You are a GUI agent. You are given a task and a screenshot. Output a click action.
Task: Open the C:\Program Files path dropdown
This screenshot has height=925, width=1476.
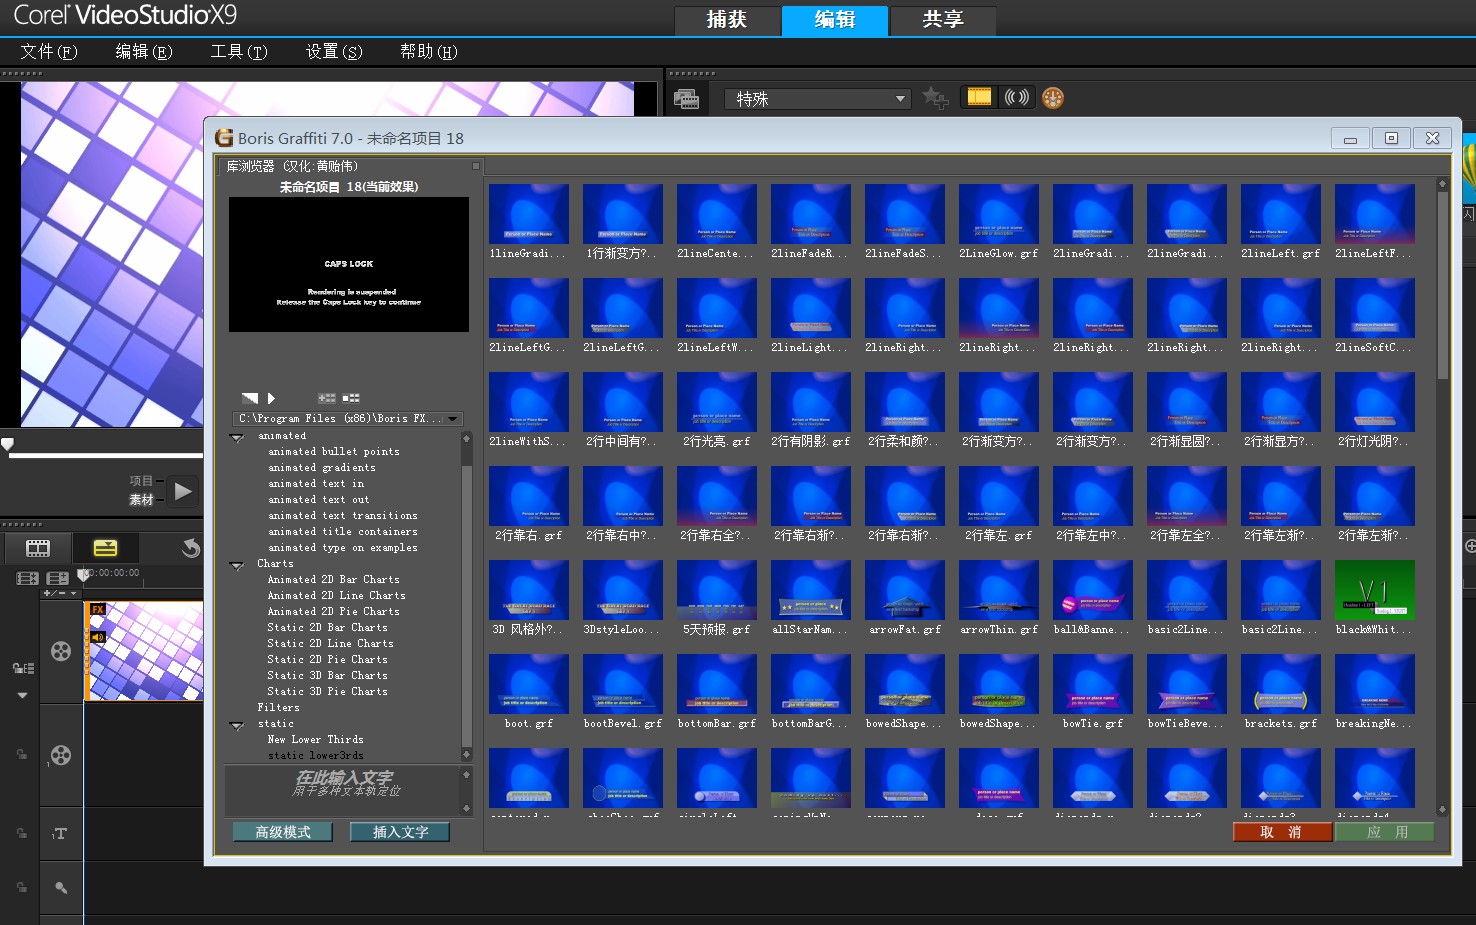pyautogui.click(x=348, y=418)
